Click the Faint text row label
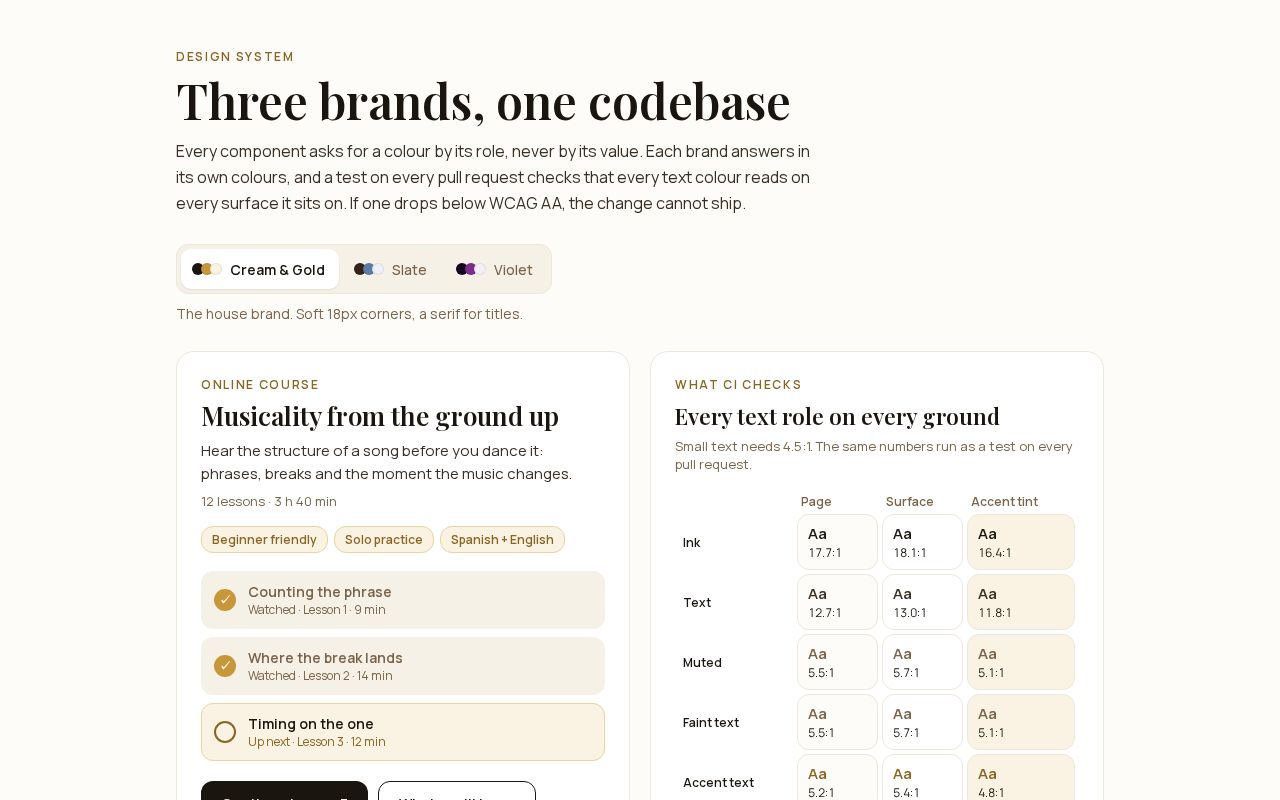 (711, 722)
